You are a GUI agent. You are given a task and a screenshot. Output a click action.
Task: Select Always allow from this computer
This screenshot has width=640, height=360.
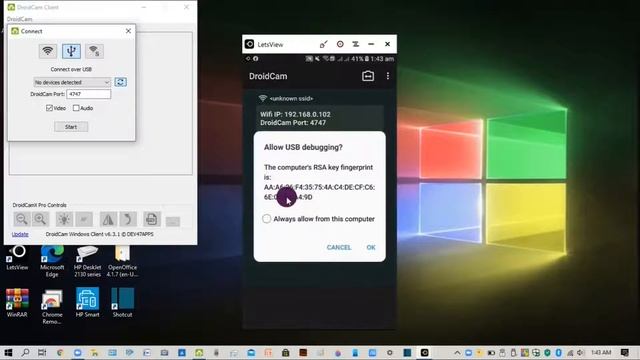pos(267,219)
